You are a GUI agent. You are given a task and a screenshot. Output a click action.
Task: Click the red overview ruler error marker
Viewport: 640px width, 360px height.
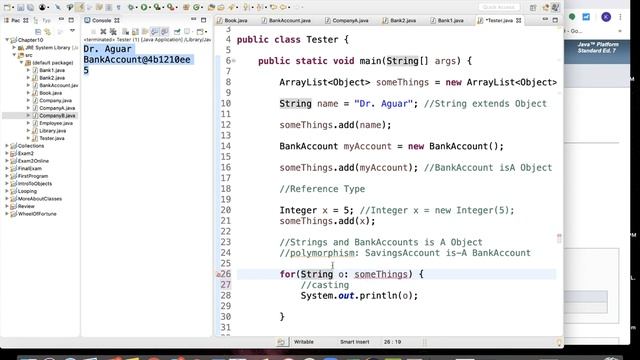[x=559, y=236]
